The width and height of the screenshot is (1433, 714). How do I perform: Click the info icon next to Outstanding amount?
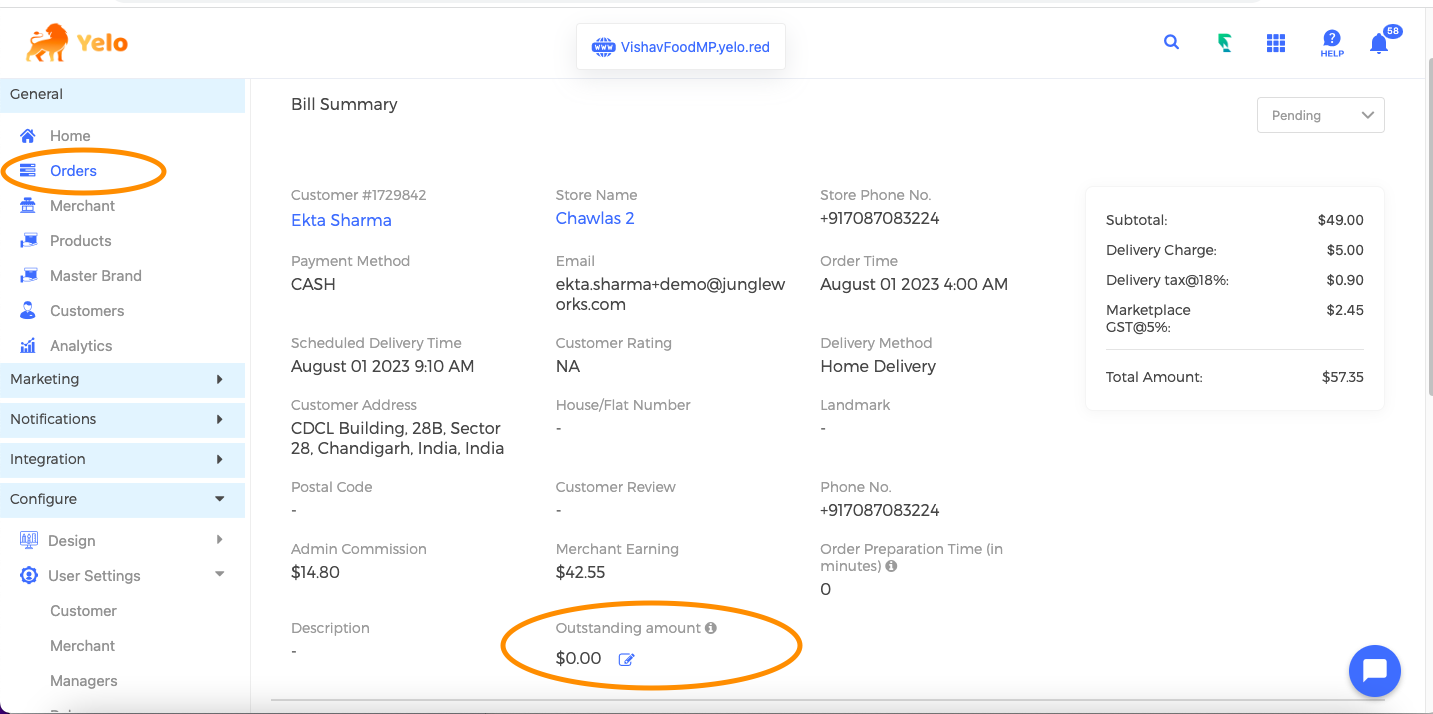click(711, 628)
